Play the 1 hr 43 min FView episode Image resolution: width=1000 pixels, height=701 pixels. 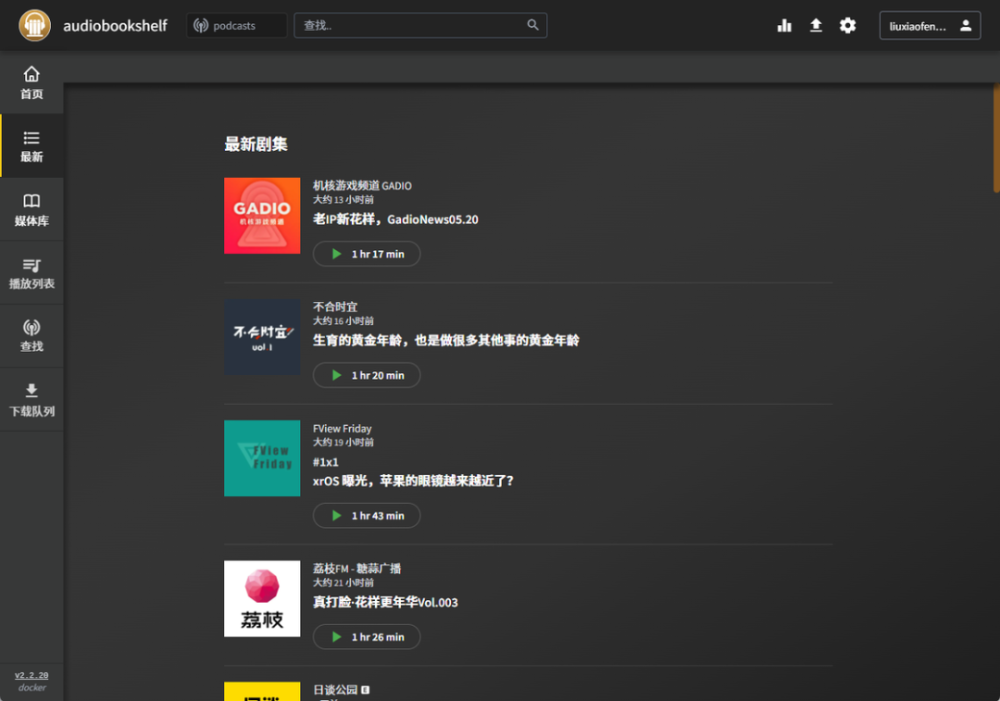coord(367,515)
